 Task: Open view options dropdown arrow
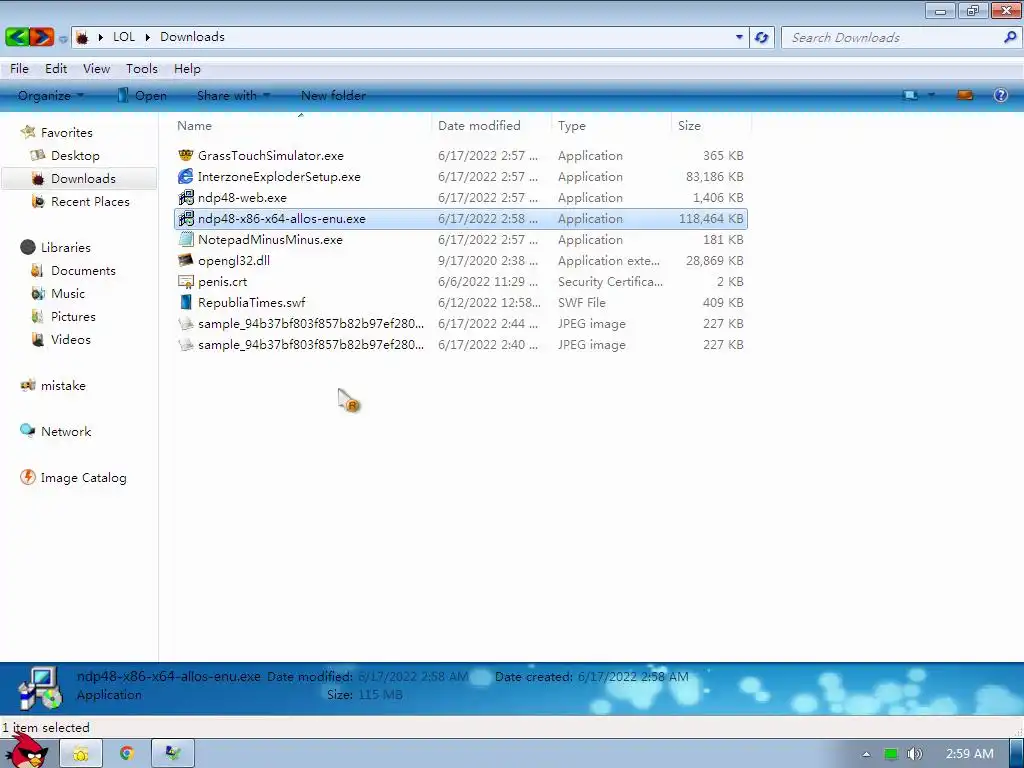(931, 95)
